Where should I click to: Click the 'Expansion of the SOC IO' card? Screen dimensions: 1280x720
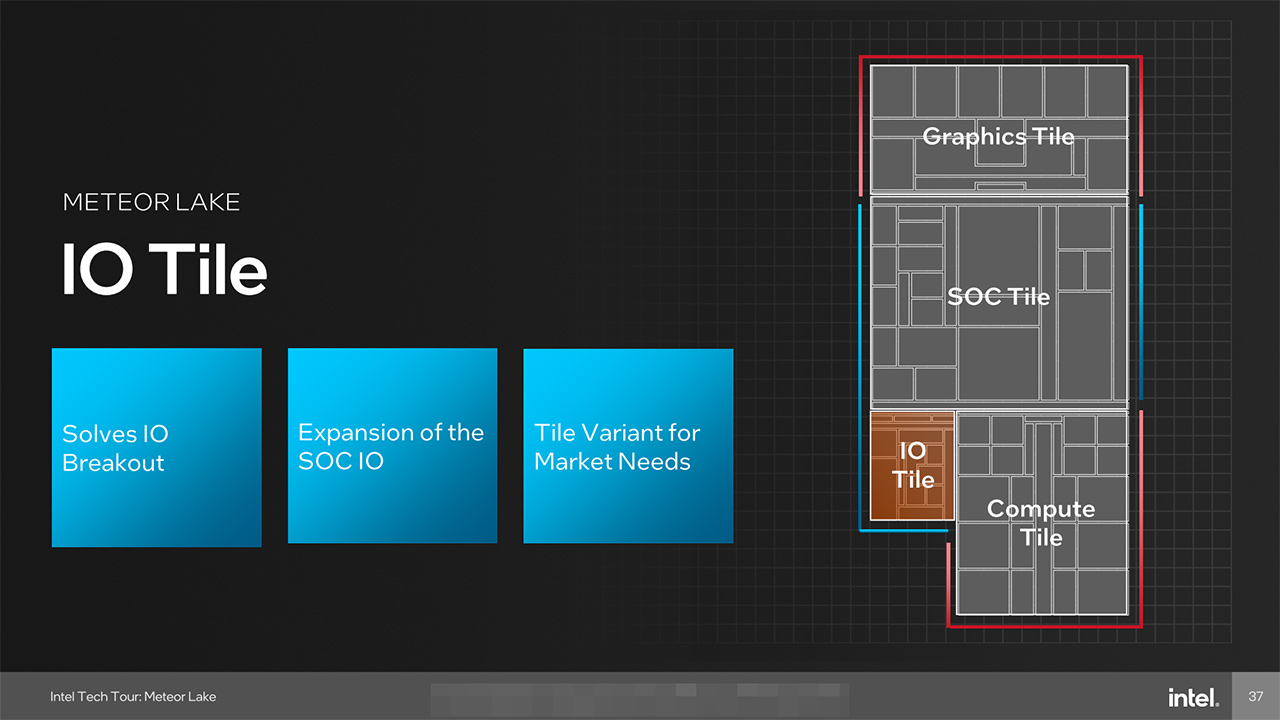click(392, 446)
